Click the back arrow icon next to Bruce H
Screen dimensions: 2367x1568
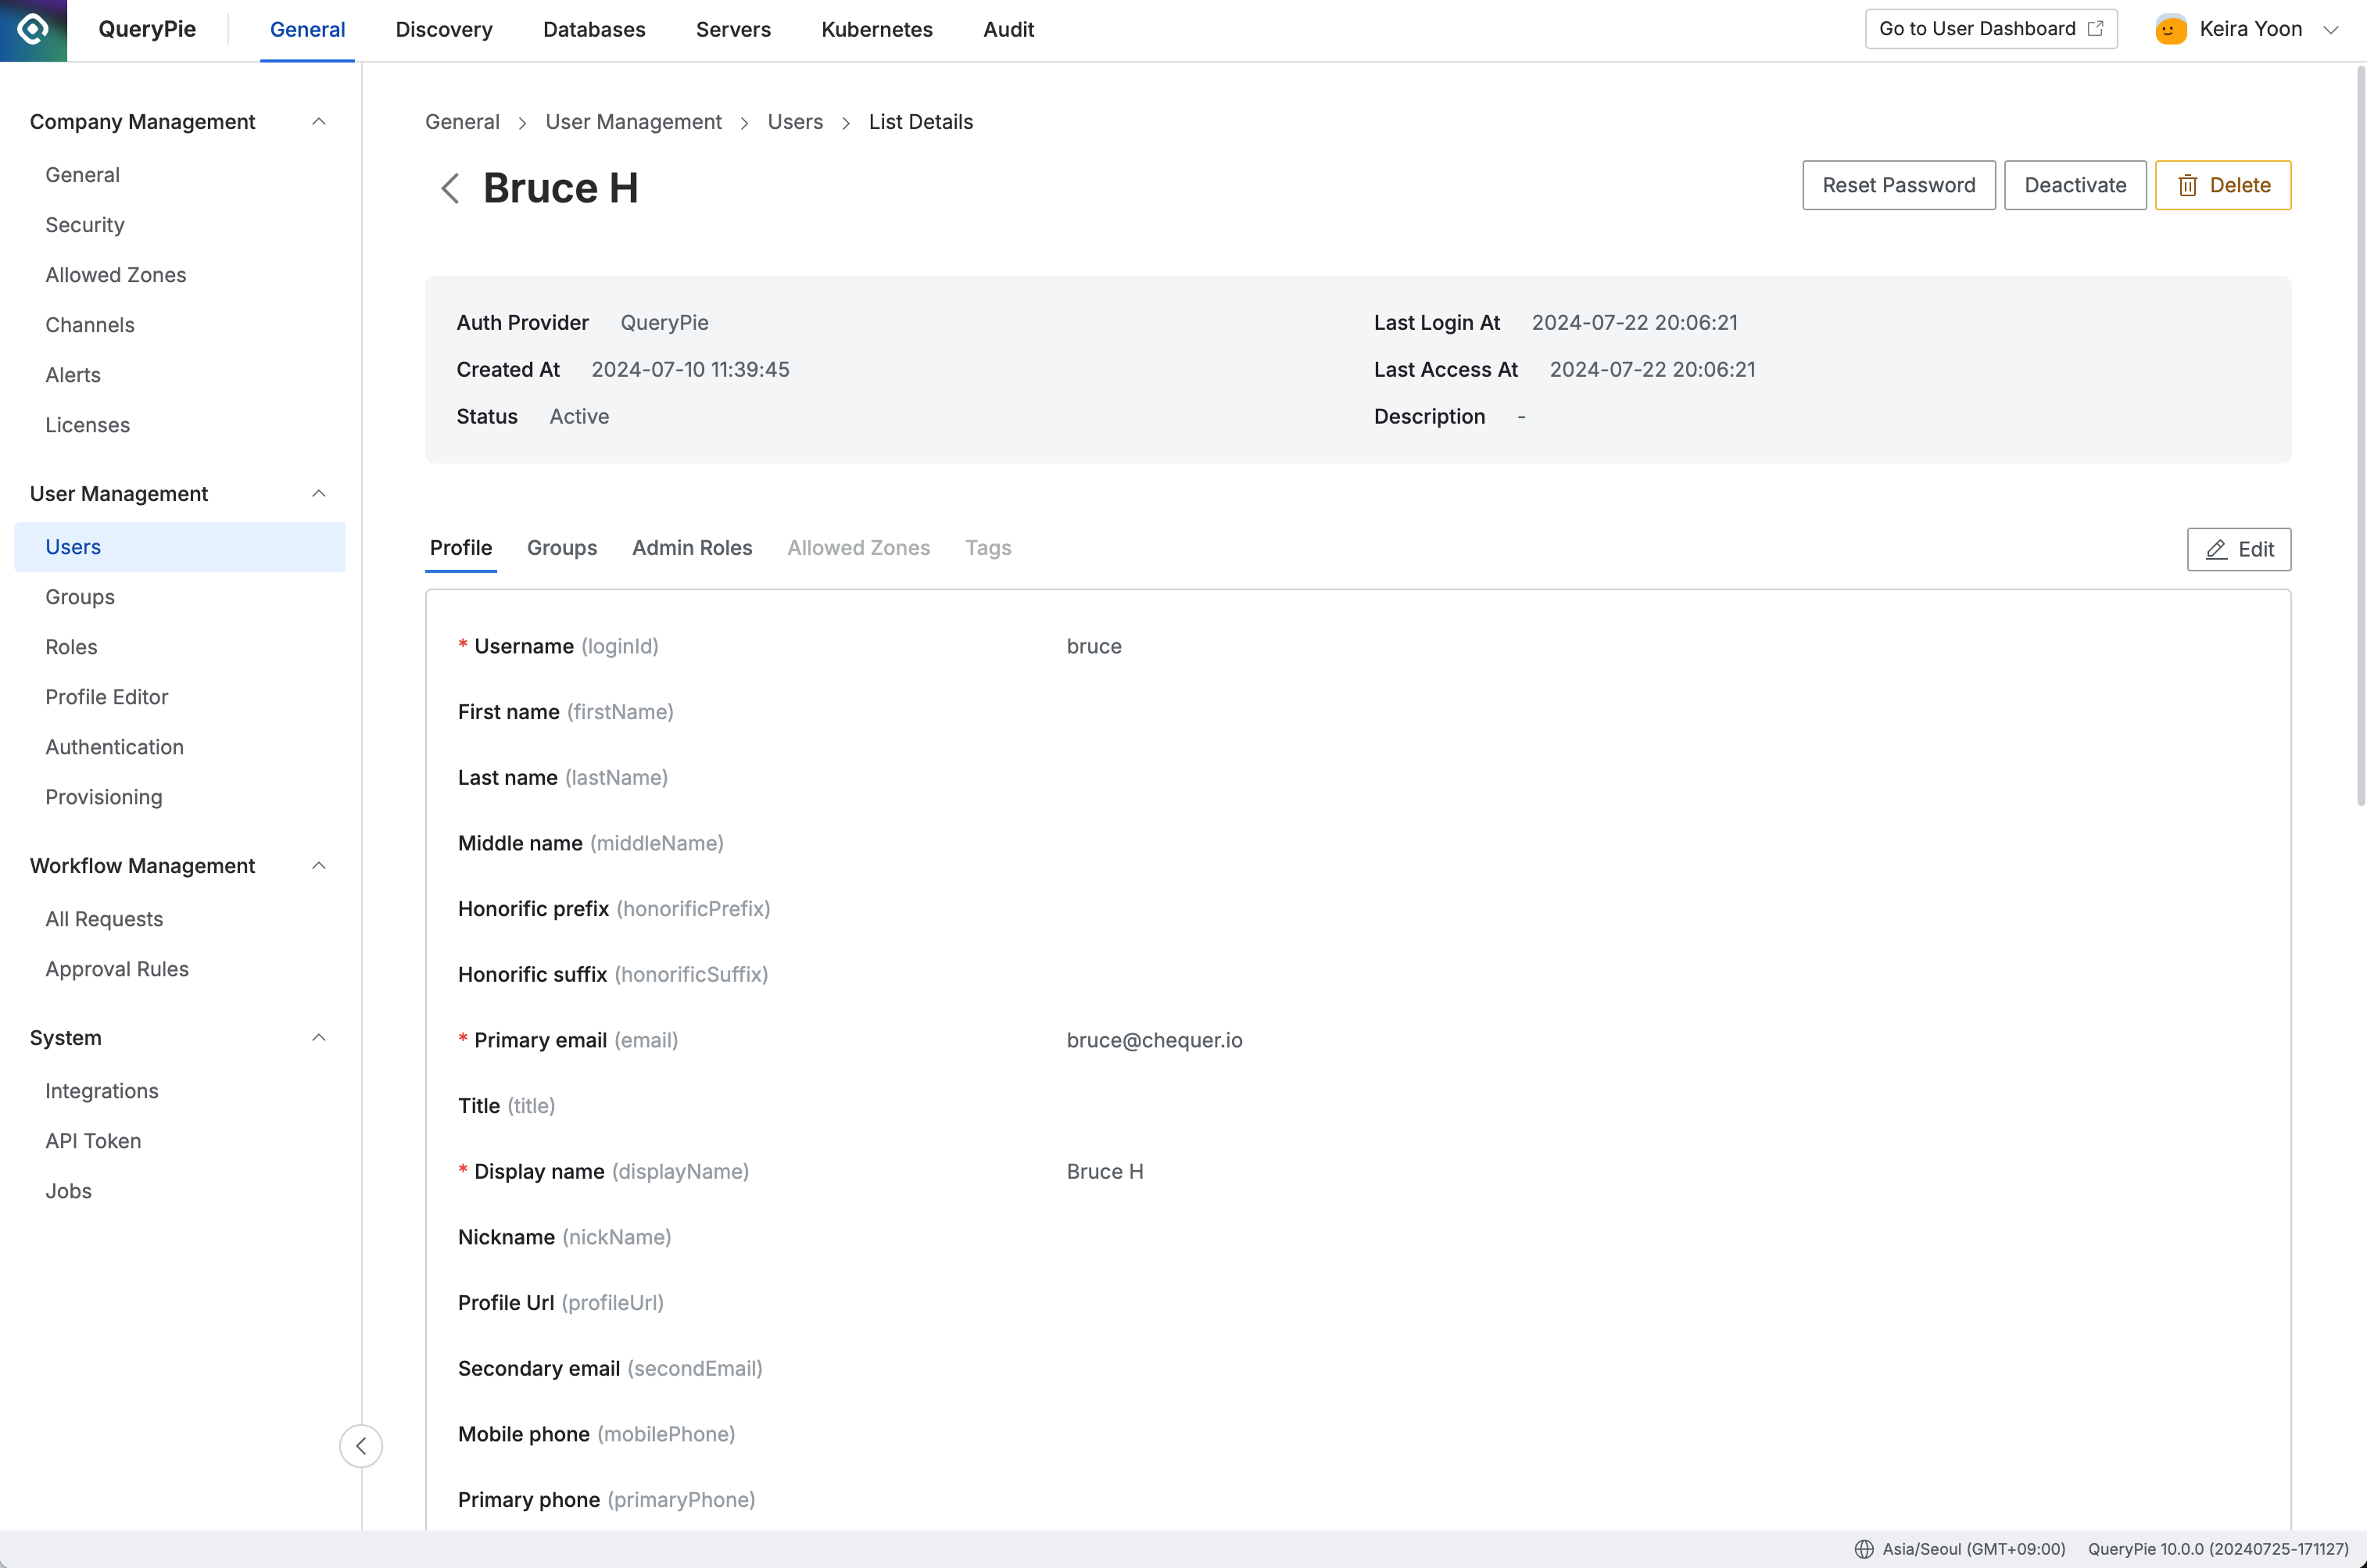(x=448, y=188)
